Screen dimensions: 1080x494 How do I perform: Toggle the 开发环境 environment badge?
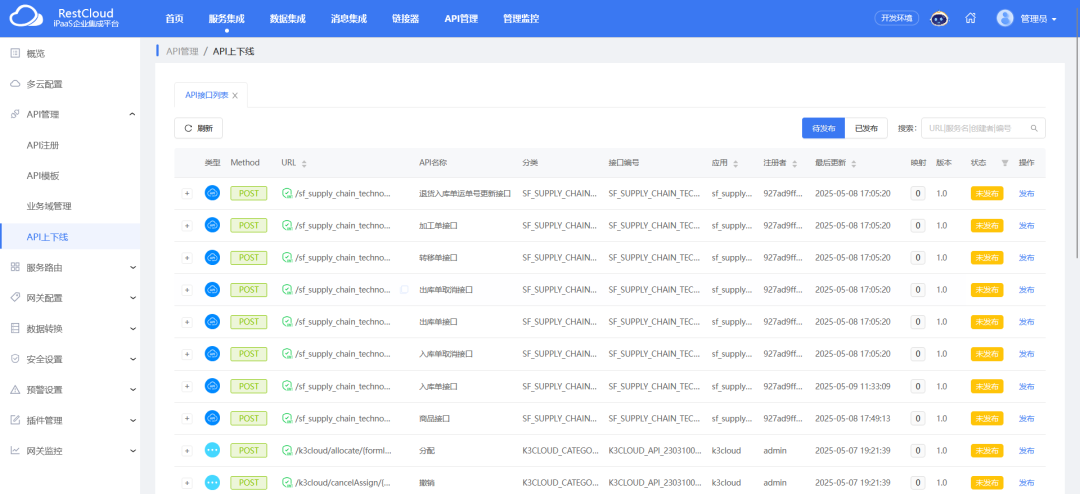point(895,18)
